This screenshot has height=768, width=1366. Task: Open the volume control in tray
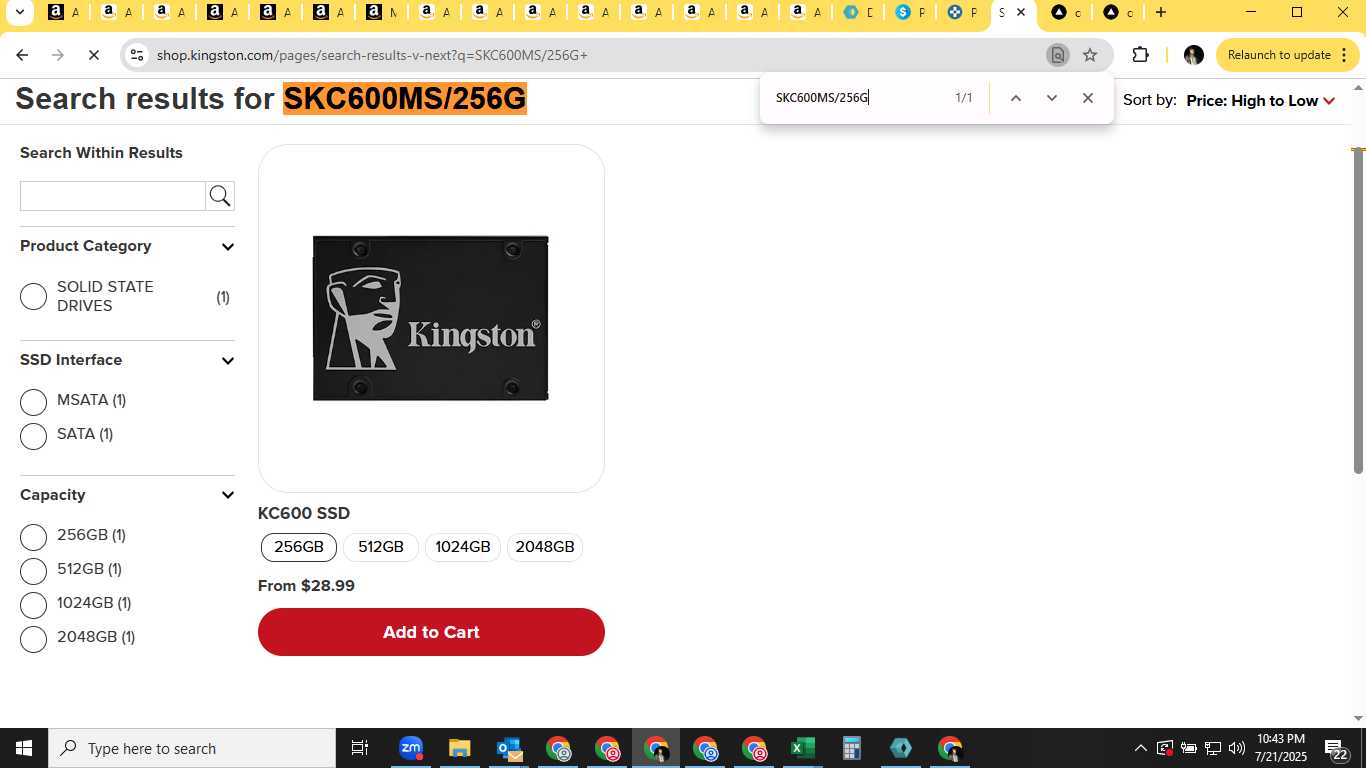click(1236, 748)
